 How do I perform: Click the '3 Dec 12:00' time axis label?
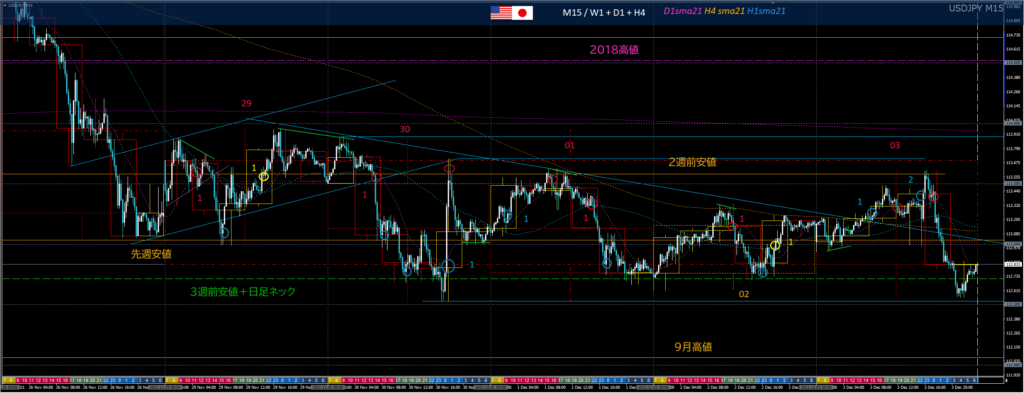click(x=908, y=387)
